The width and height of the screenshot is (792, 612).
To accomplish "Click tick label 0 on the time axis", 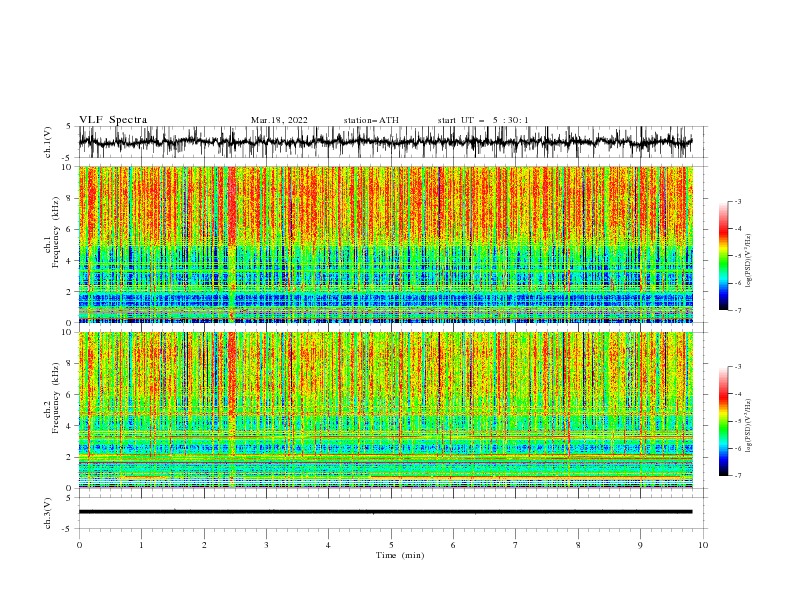I will point(79,545).
